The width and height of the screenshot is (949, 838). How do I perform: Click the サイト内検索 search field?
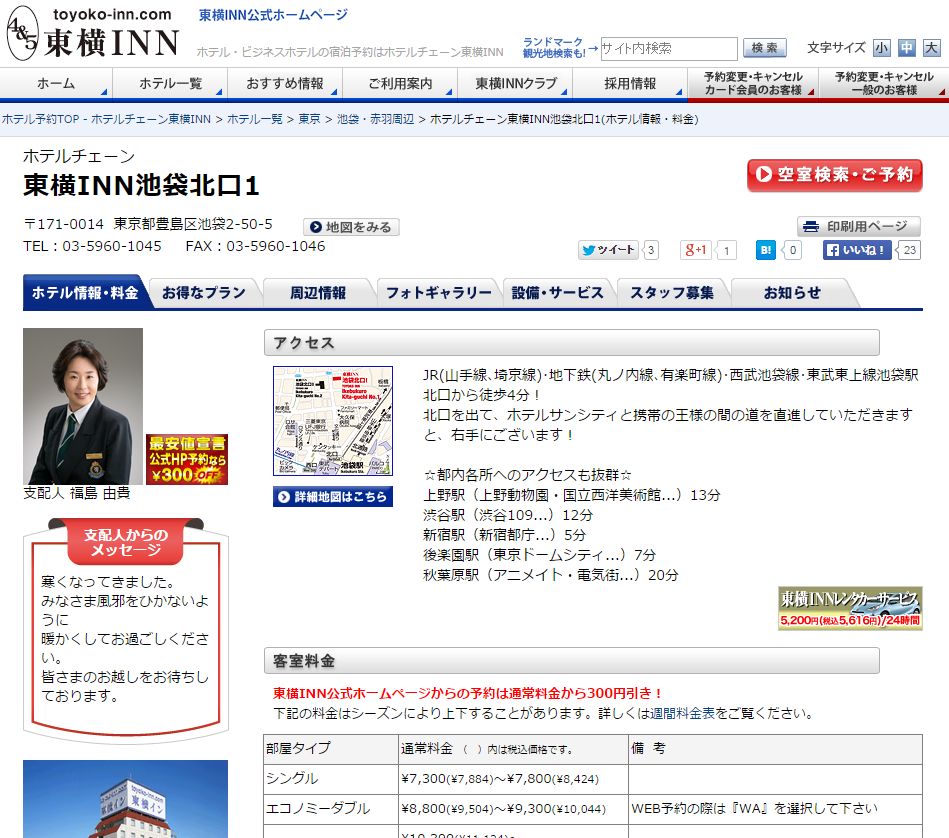click(669, 48)
